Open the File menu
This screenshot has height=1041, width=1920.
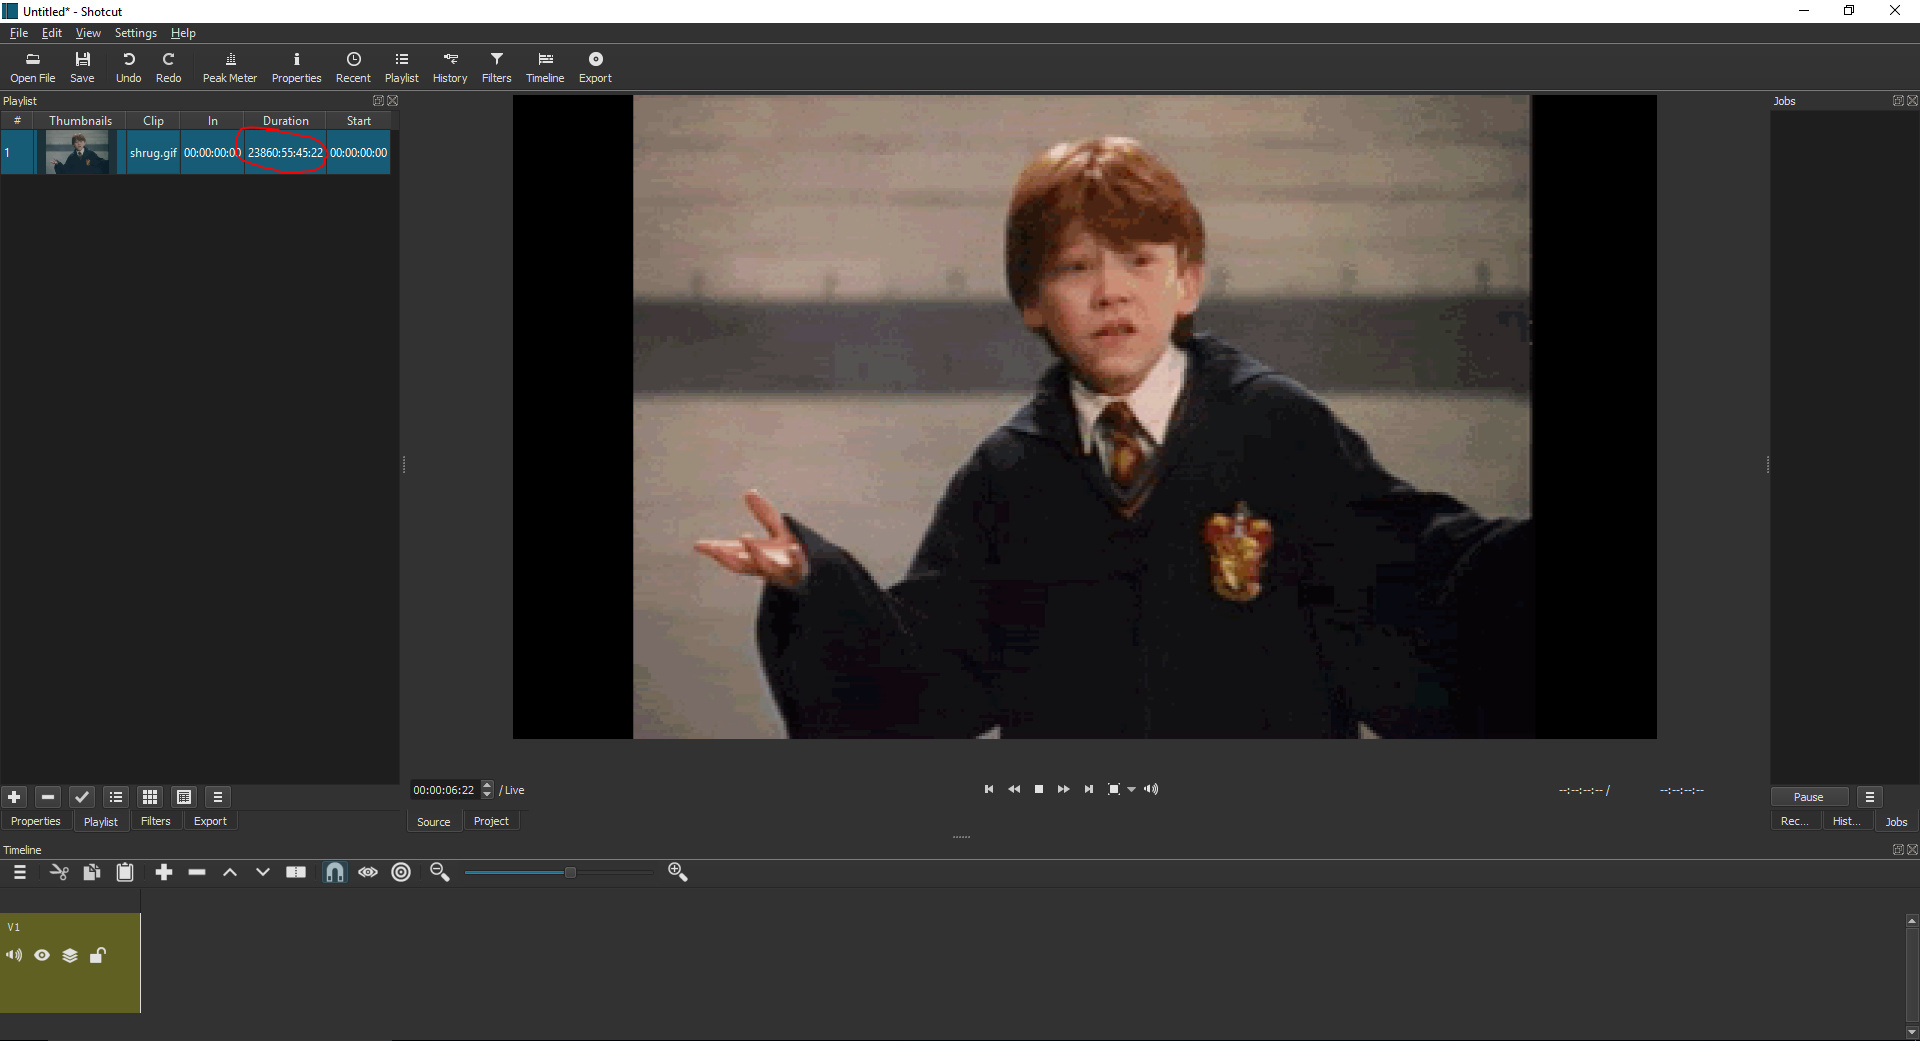click(19, 33)
